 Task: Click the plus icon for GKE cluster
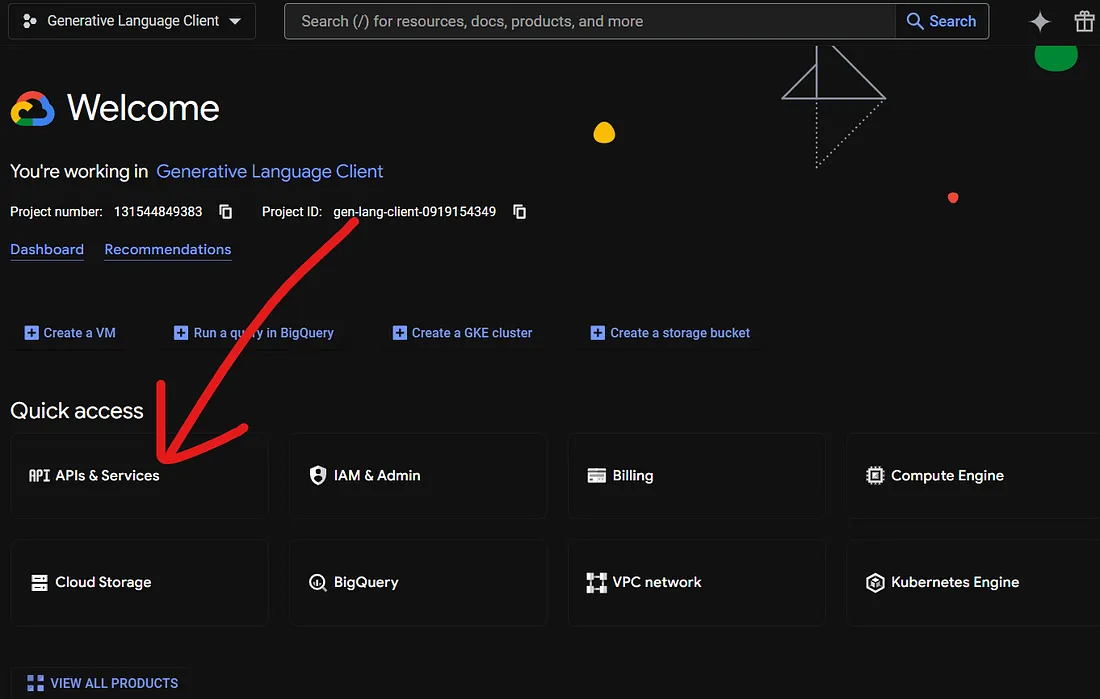pyautogui.click(x=400, y=333)
